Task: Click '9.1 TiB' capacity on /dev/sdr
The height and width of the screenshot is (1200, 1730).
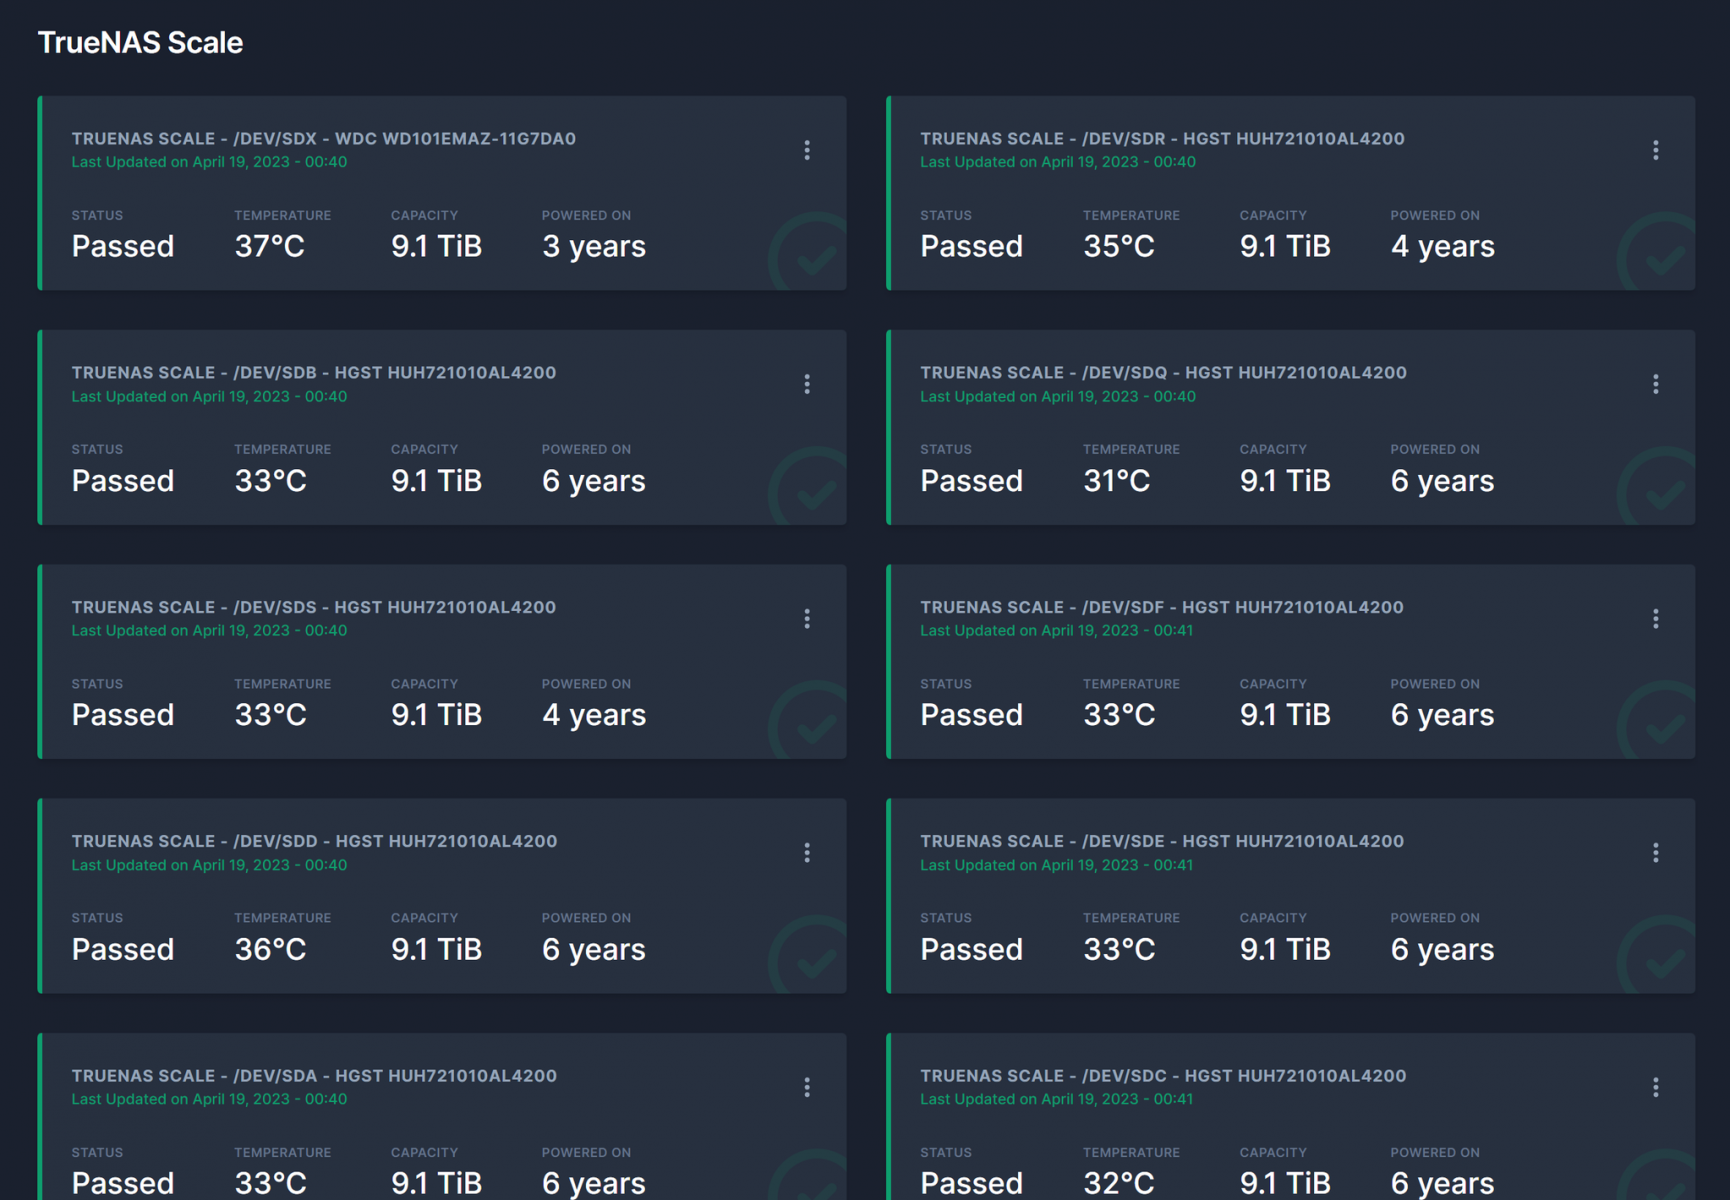Action: pos(1285,246)
